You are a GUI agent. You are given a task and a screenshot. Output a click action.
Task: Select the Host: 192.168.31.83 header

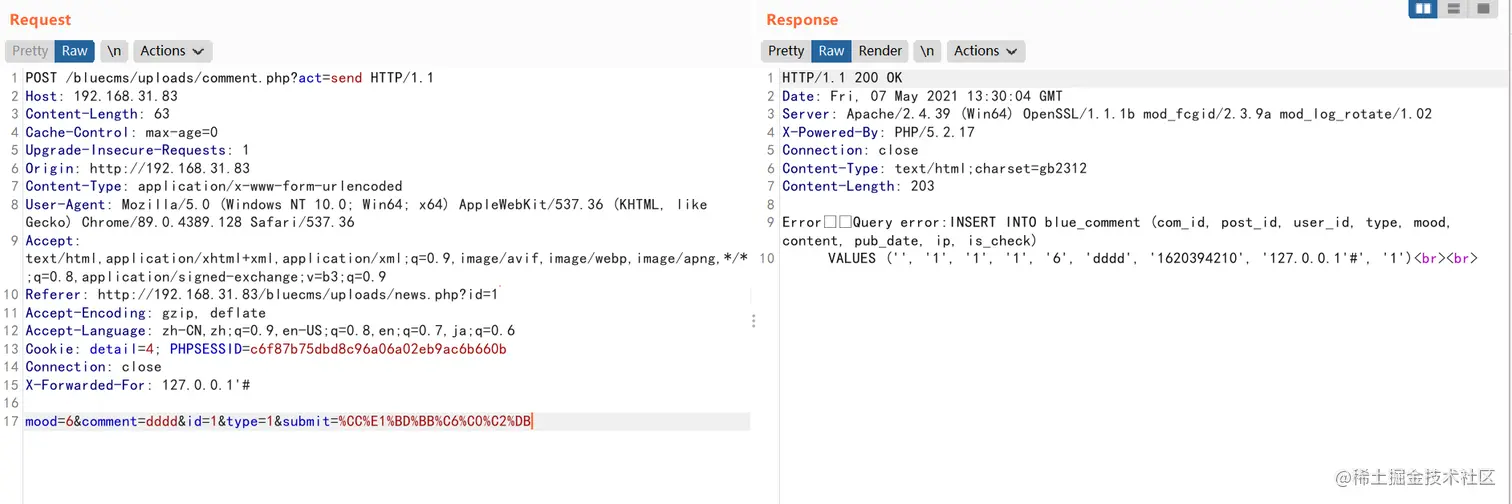101,96
